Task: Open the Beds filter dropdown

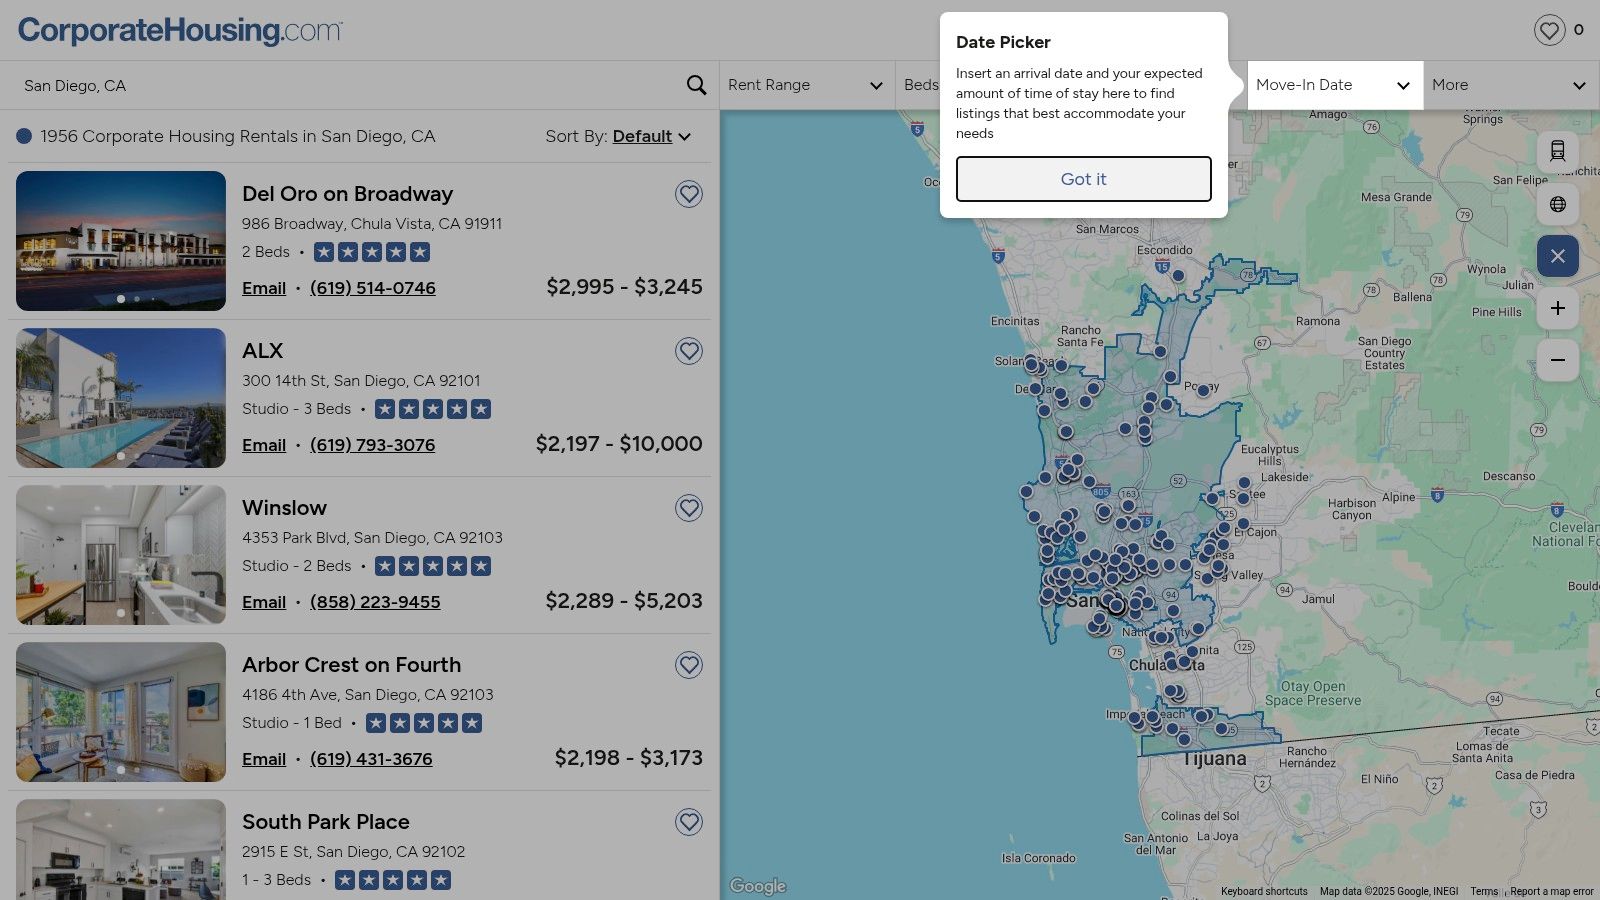Action: point(920,85)
